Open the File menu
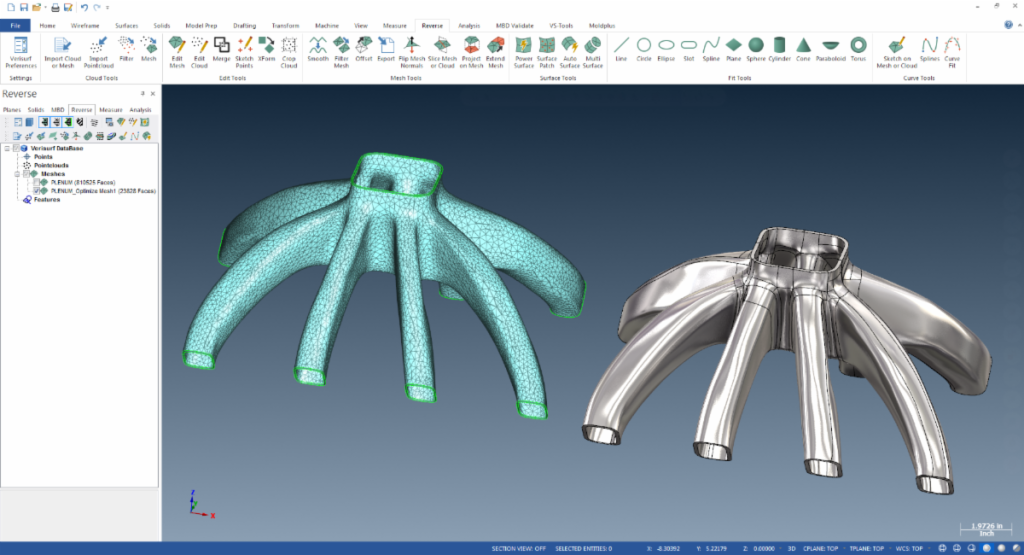The width and height of the screenshot is (1024, 555). [15, 24]
